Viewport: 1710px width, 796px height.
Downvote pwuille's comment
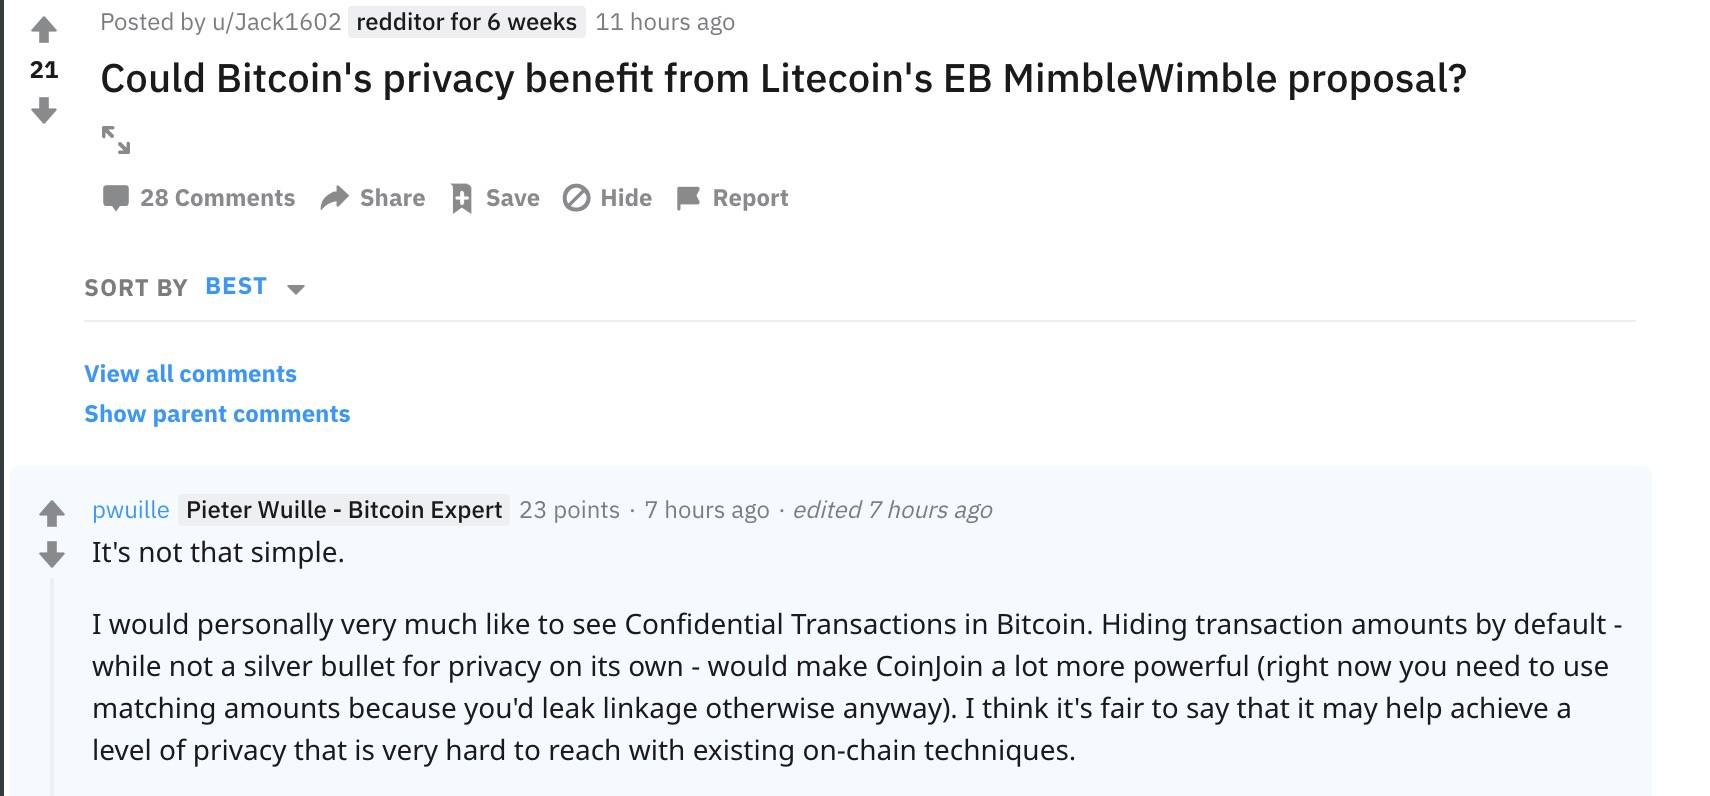tap(52, 554)
